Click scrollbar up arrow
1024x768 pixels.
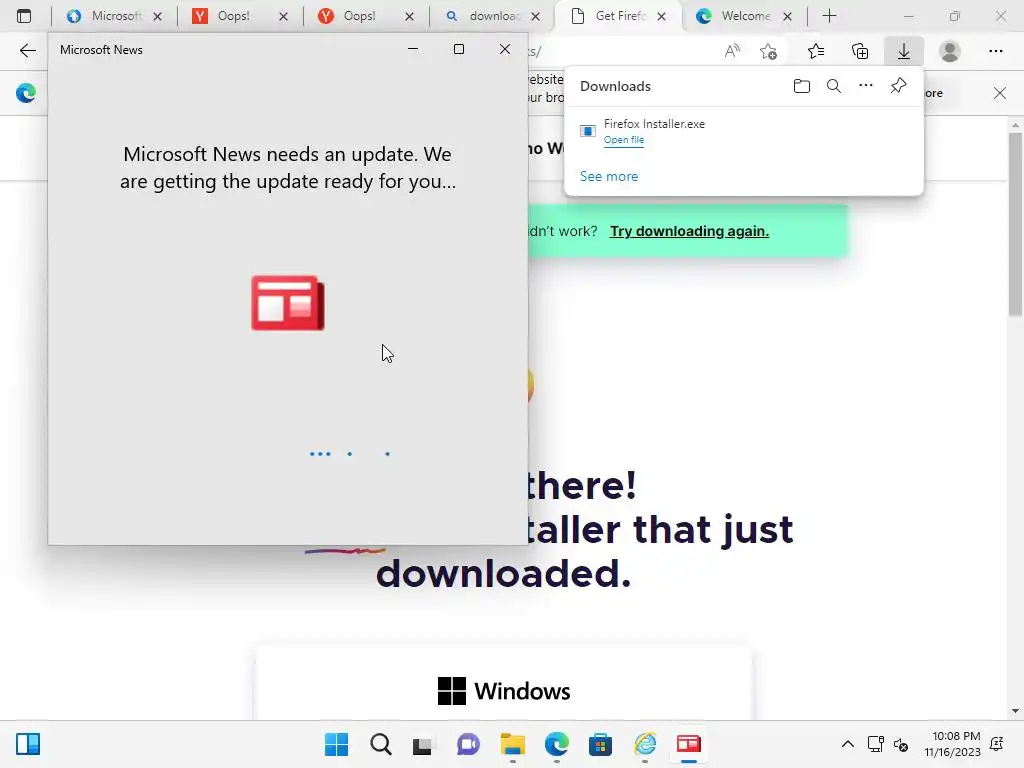point(1015,125)
